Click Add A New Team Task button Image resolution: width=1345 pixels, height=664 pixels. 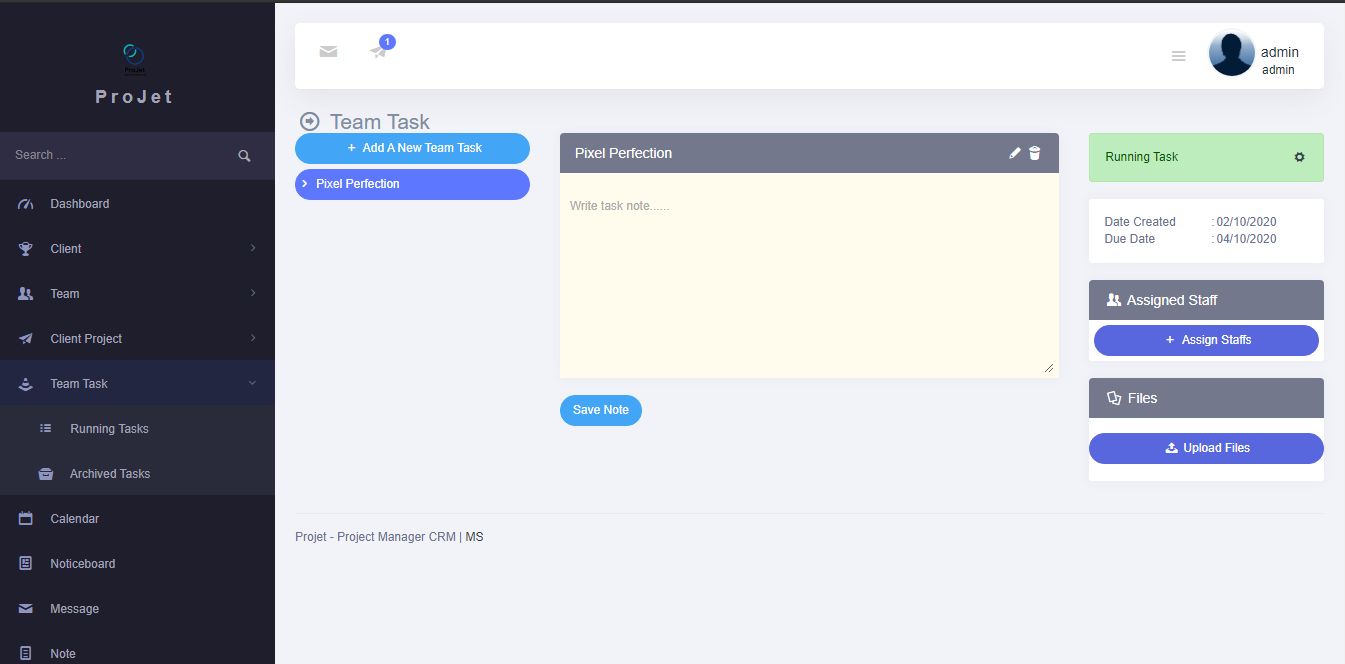(x=412, y=148)
